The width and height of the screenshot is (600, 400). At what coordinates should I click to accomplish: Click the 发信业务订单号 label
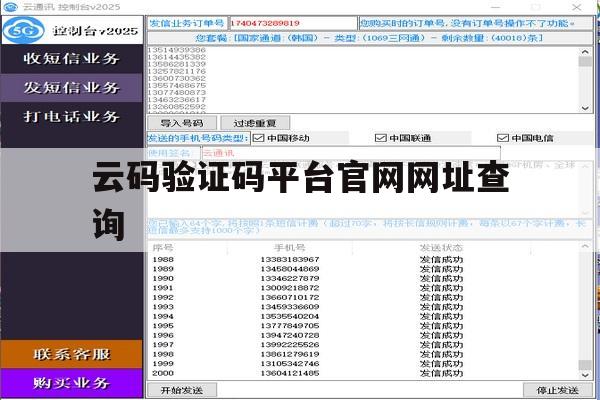[x=187, y=23]
